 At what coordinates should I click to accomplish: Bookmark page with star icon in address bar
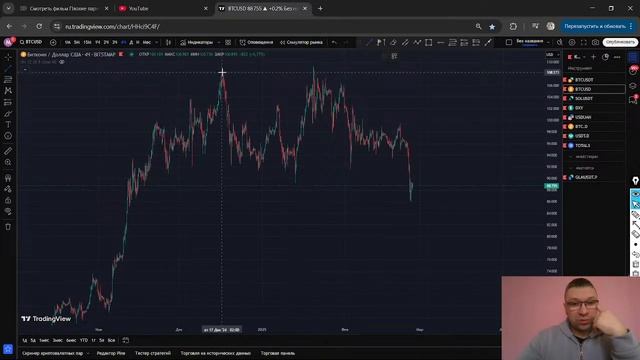[492, 27]
